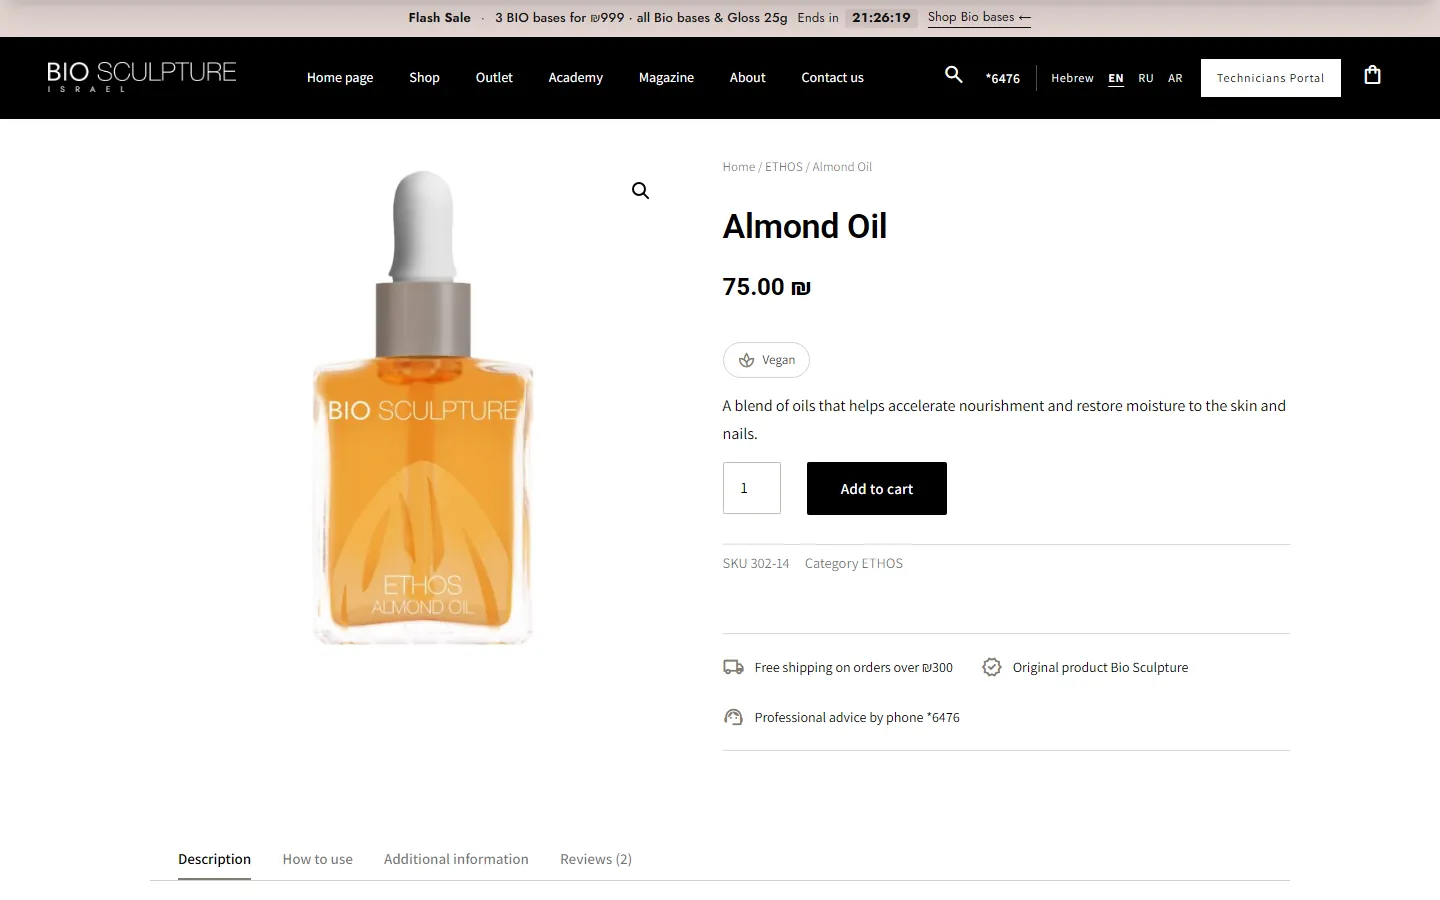This screenshot has height=900, width=1440.
Task: Switch to Additional information tab
Action: point(456,859)
